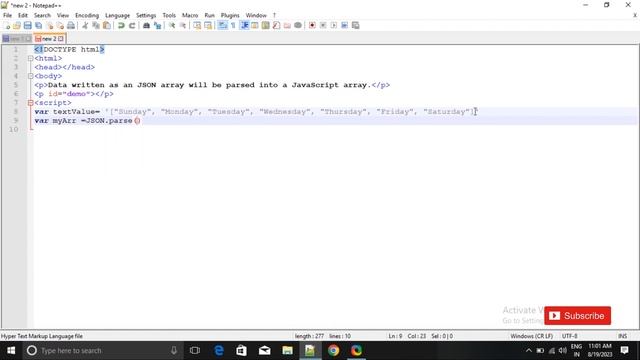640x360 pixels.
Task: Open the Function List toolbar icon
Action: click(276, 25)
